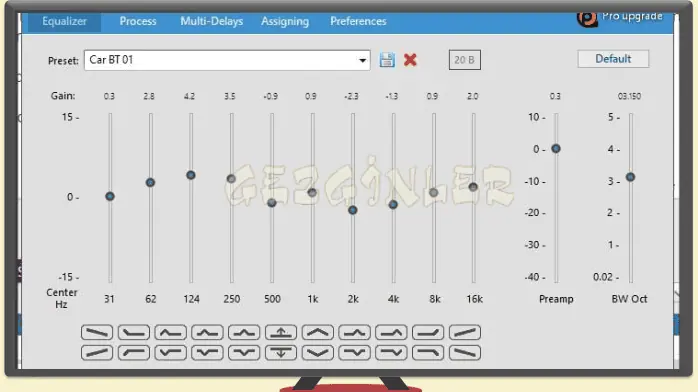The image size is (698, 392).
Task: Click the 2k band slider knob
Action: 353,210
